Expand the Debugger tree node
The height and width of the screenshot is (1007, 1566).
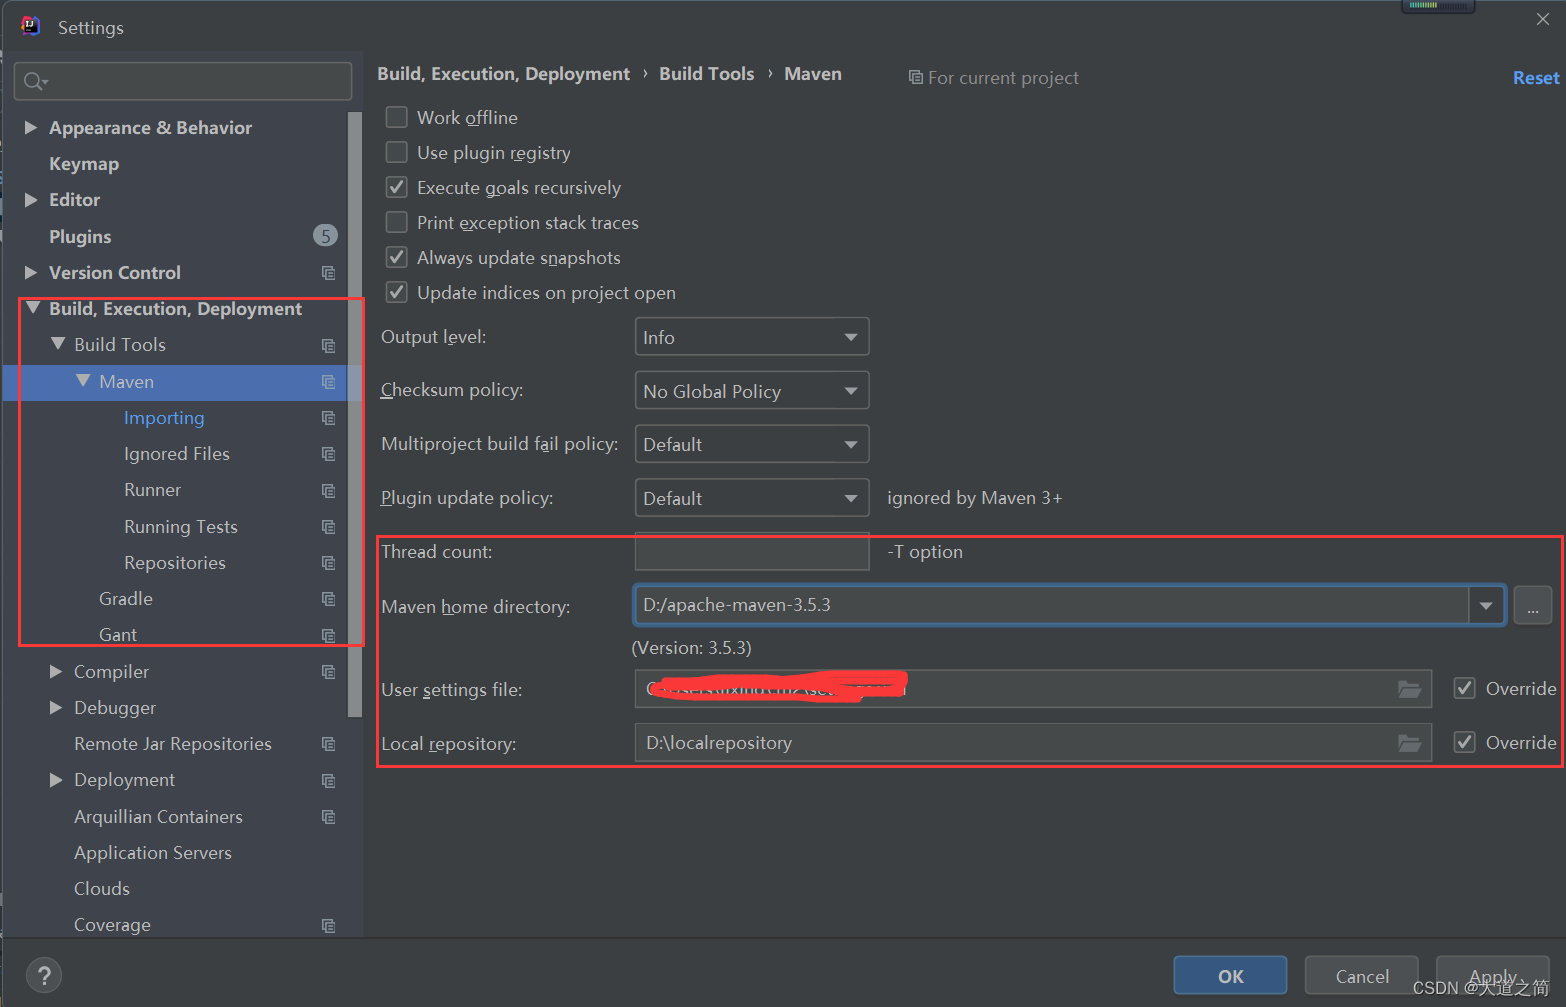(x=56, y=707)
